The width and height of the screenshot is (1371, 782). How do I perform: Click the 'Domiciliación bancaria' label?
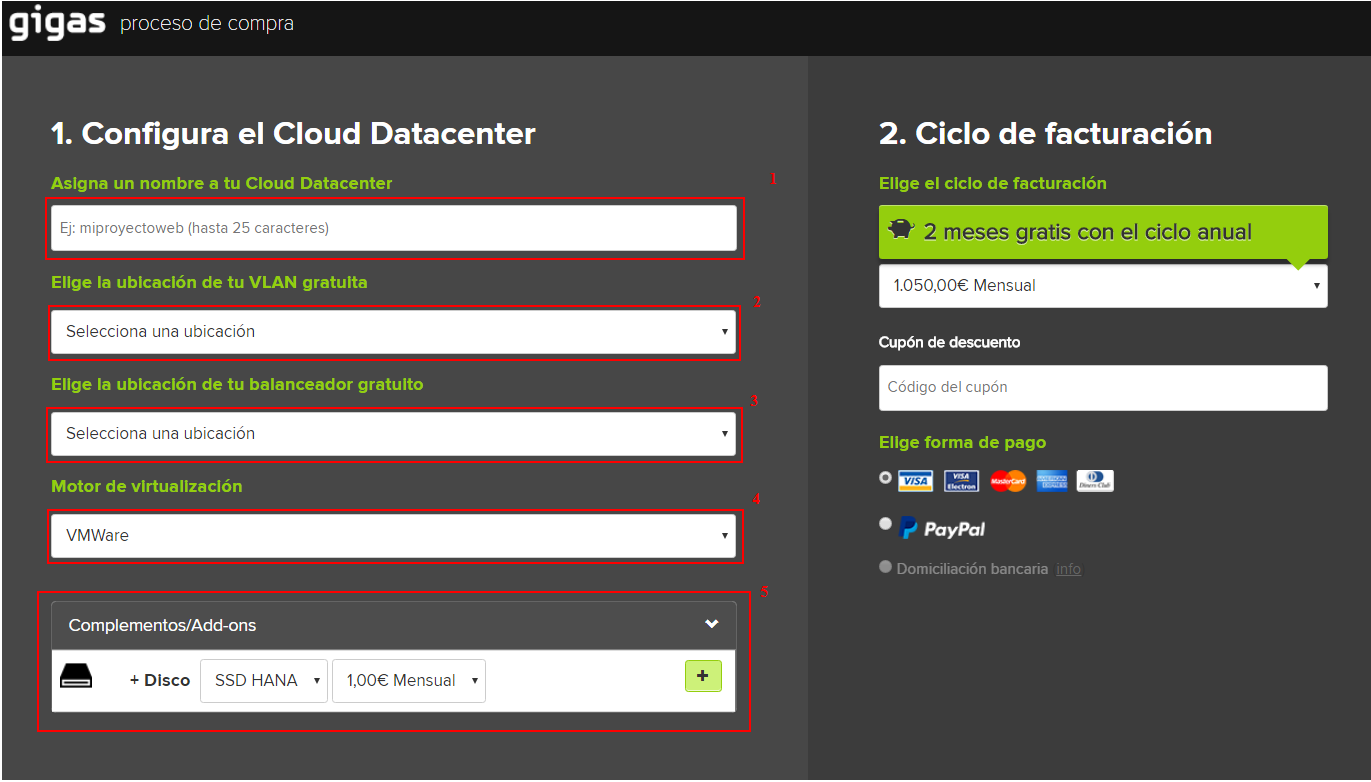pos(972,568)
